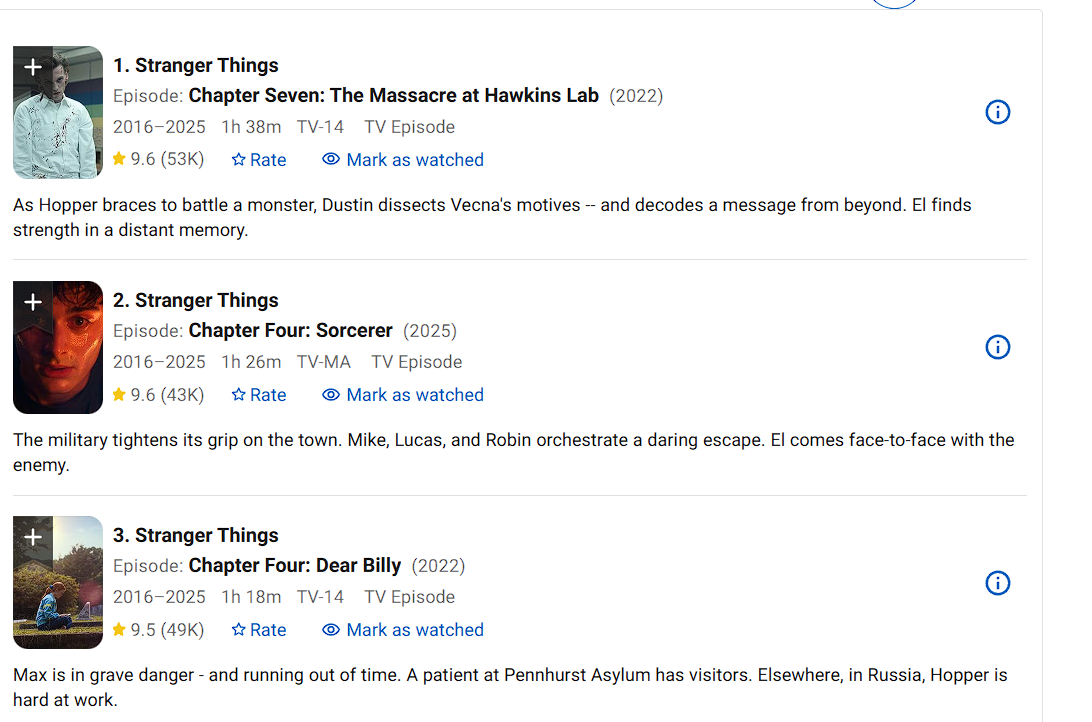Click the info icon for Dear Billy episode
This screenshot has width=1092, height=722.
[x=997, y=583]
